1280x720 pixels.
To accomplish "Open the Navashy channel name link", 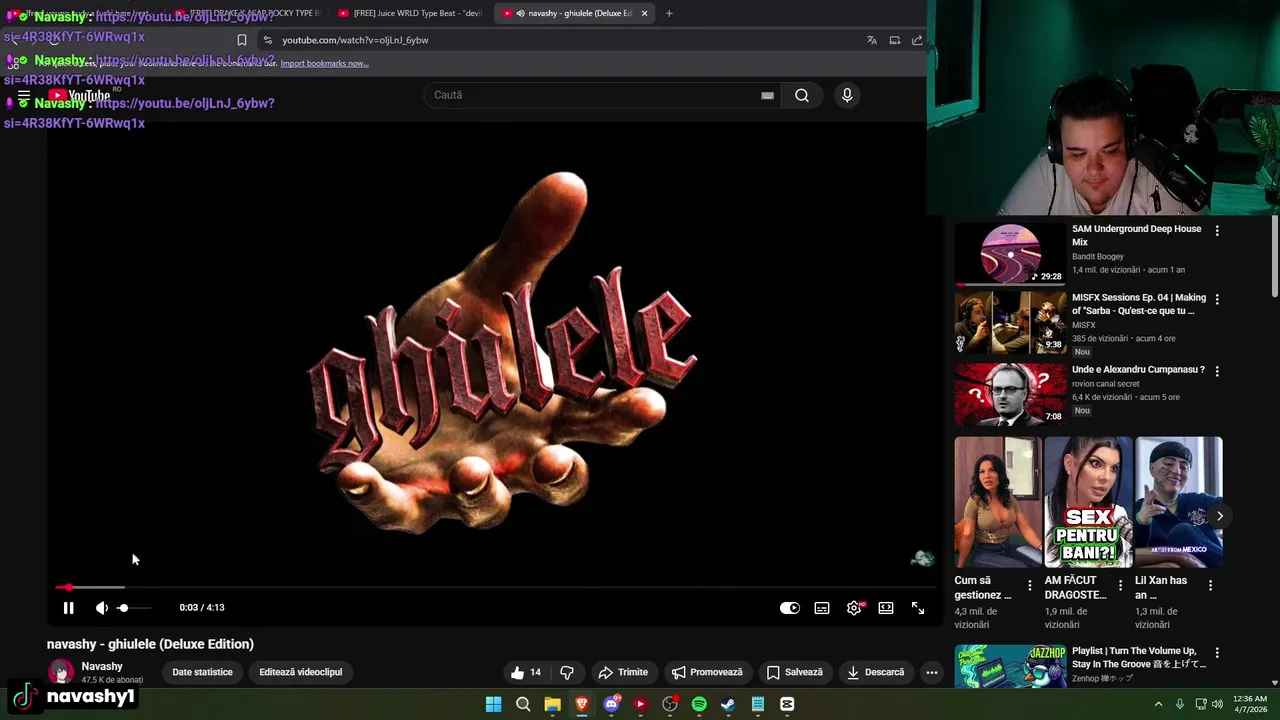I will pos(102,666).
